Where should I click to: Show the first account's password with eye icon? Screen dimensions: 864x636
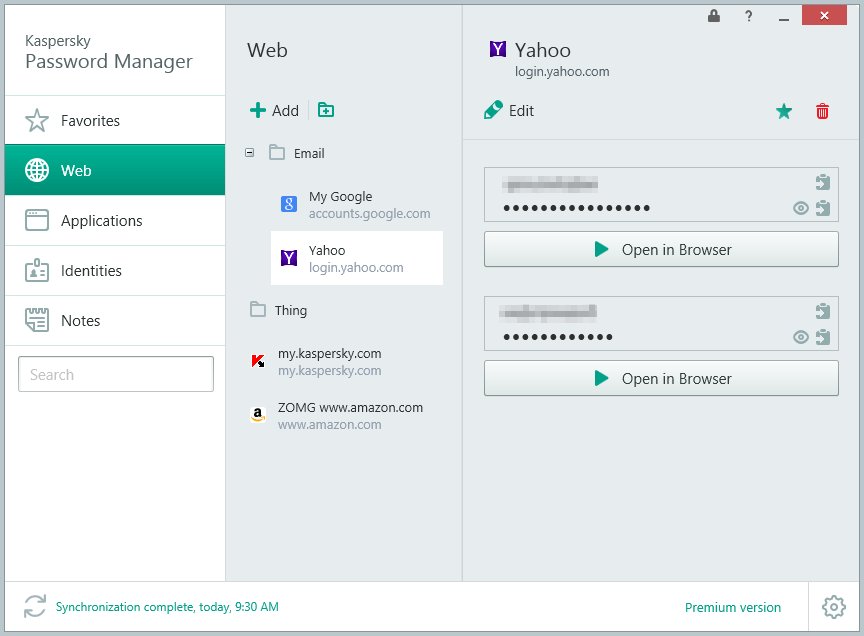[x=801, y=208]
